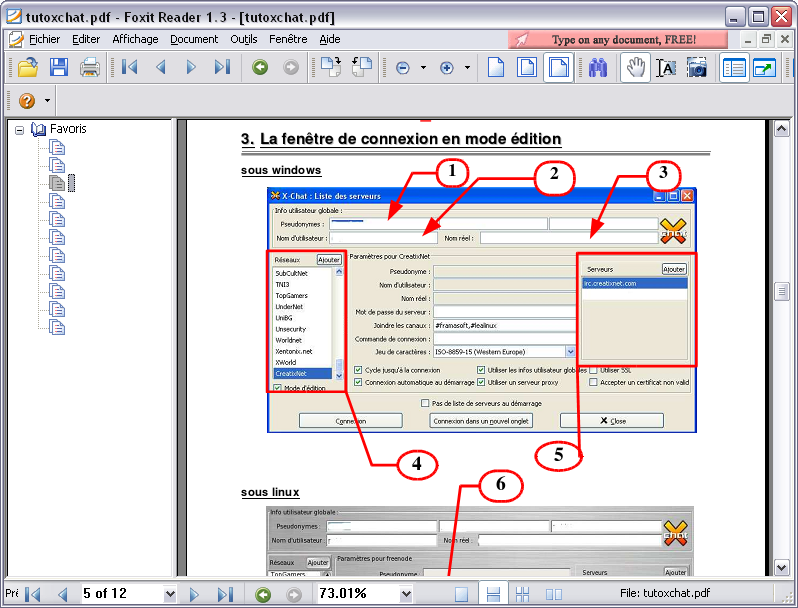Select the Fit Page view icon

point(527,67)
